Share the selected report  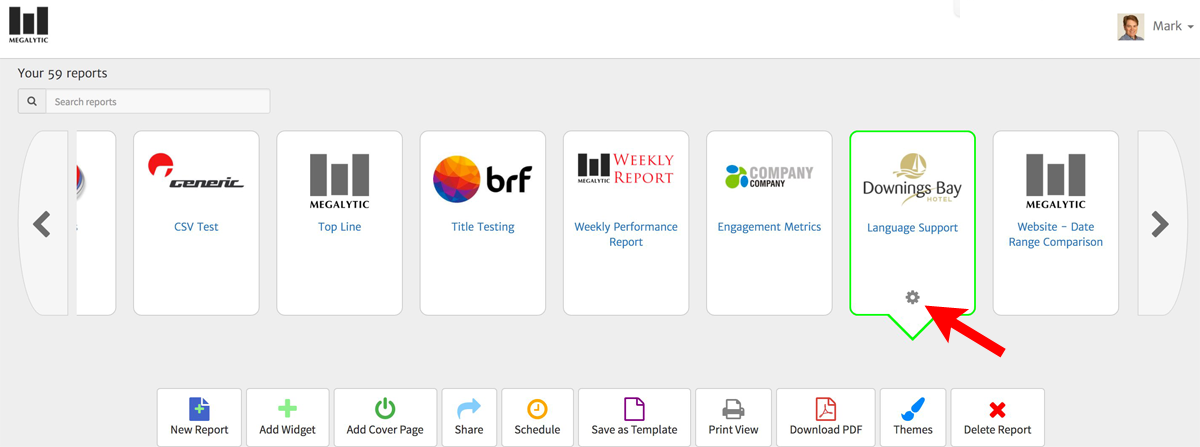point(469,417)
